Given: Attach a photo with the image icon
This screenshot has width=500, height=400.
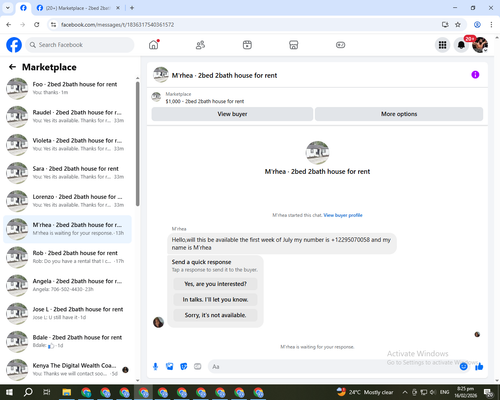Looking at the screenshot, I should (170, 367).
